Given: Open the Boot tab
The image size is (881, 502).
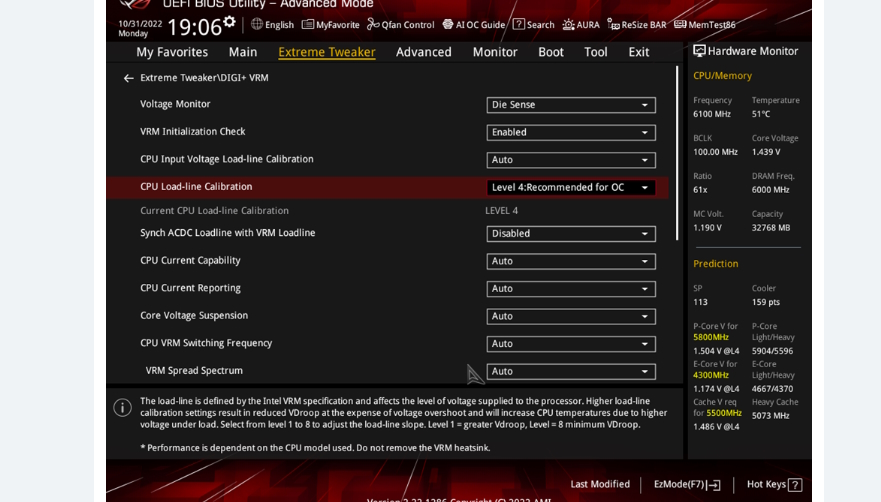Looking at the screenshot, I should tap(551, 52).
